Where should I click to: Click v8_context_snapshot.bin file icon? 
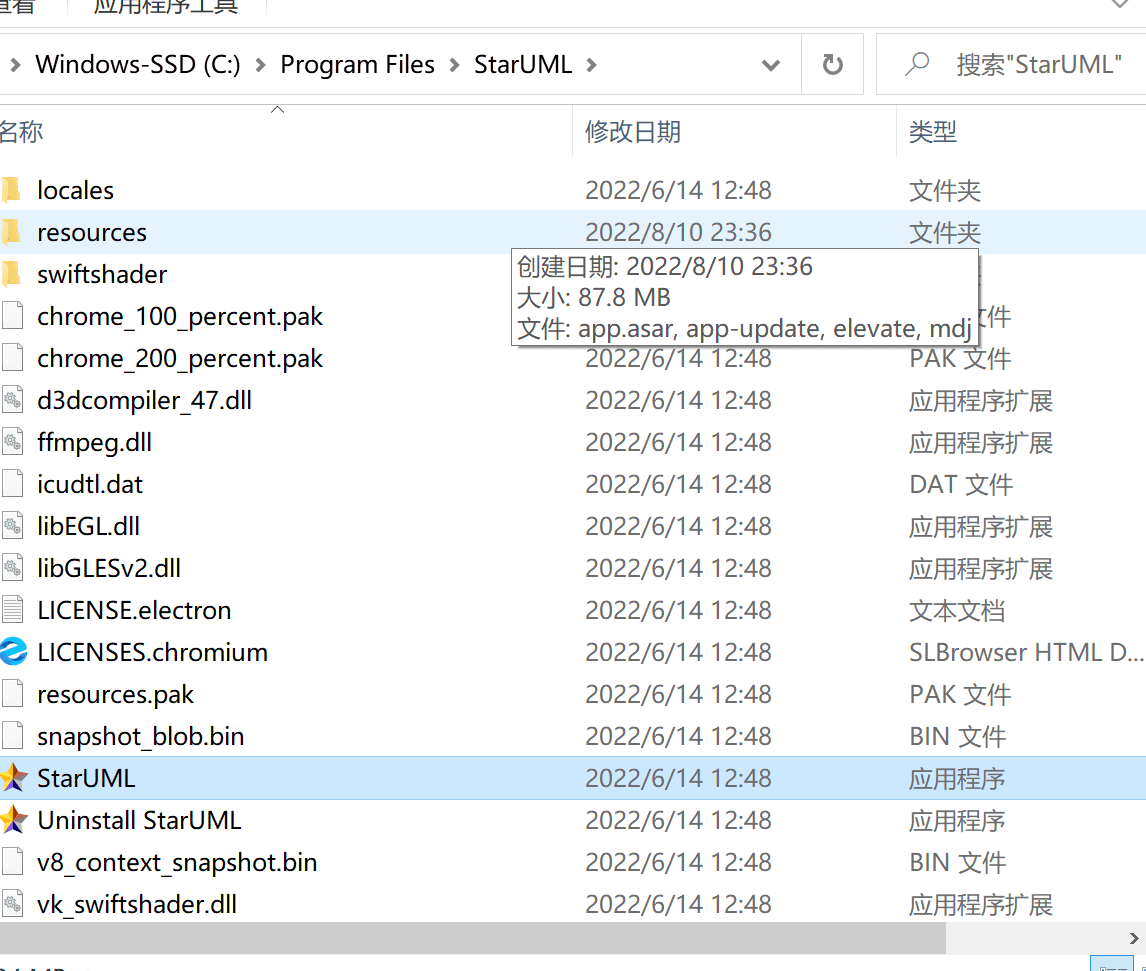tap(12, 862)
